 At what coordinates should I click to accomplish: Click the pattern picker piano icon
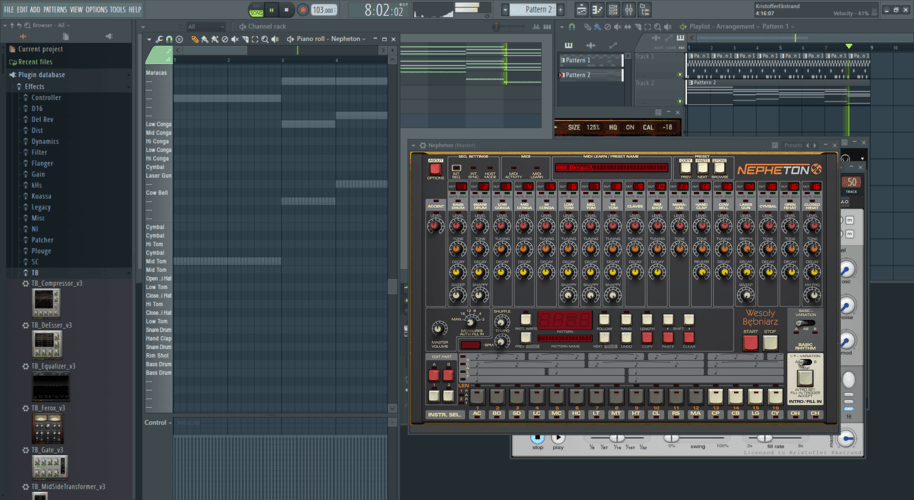click(568, 45)
